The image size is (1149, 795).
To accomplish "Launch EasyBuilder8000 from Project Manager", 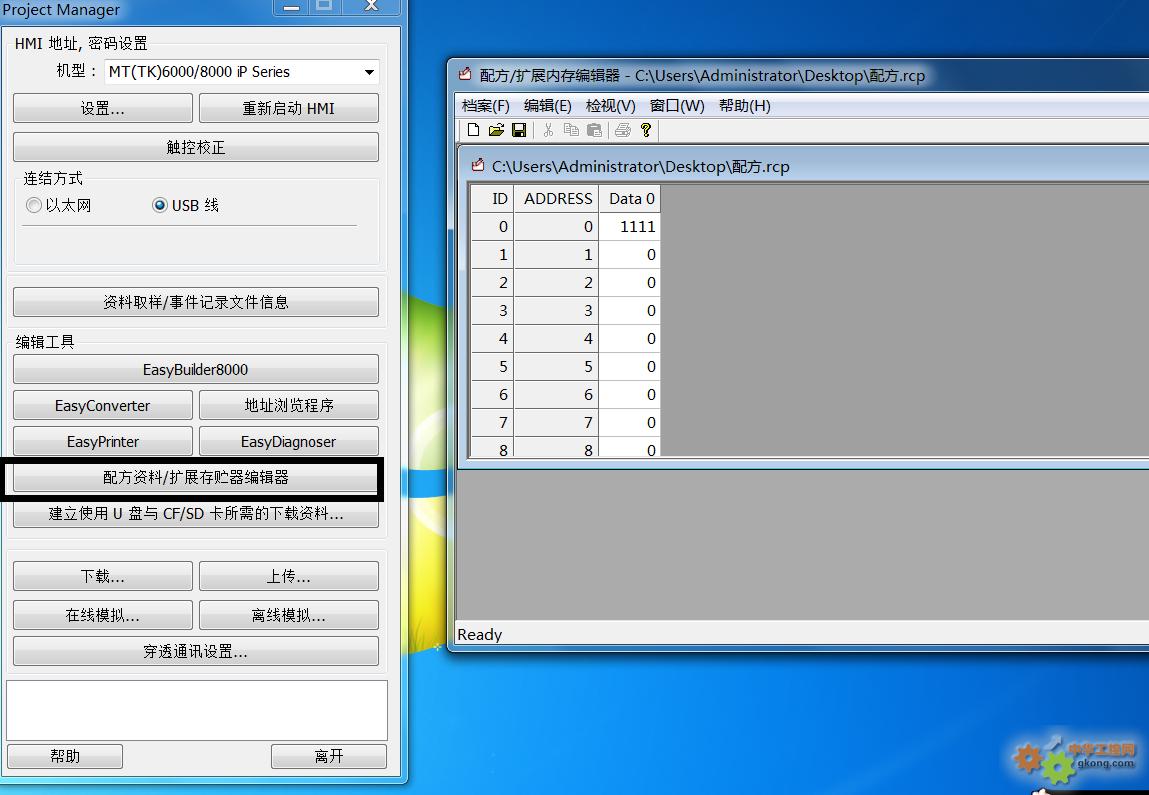I will [x=195, y=370].
